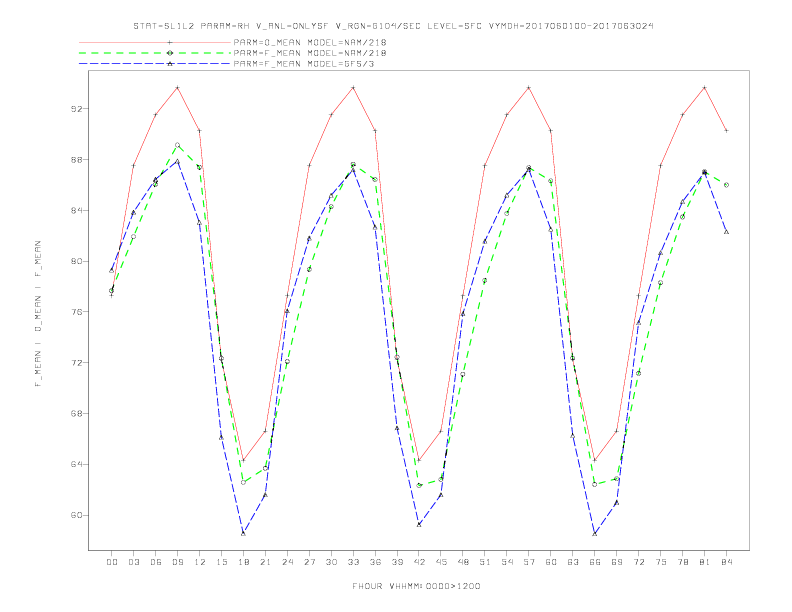Click x-axis forecast hour label 81

[x=705, y=562]
